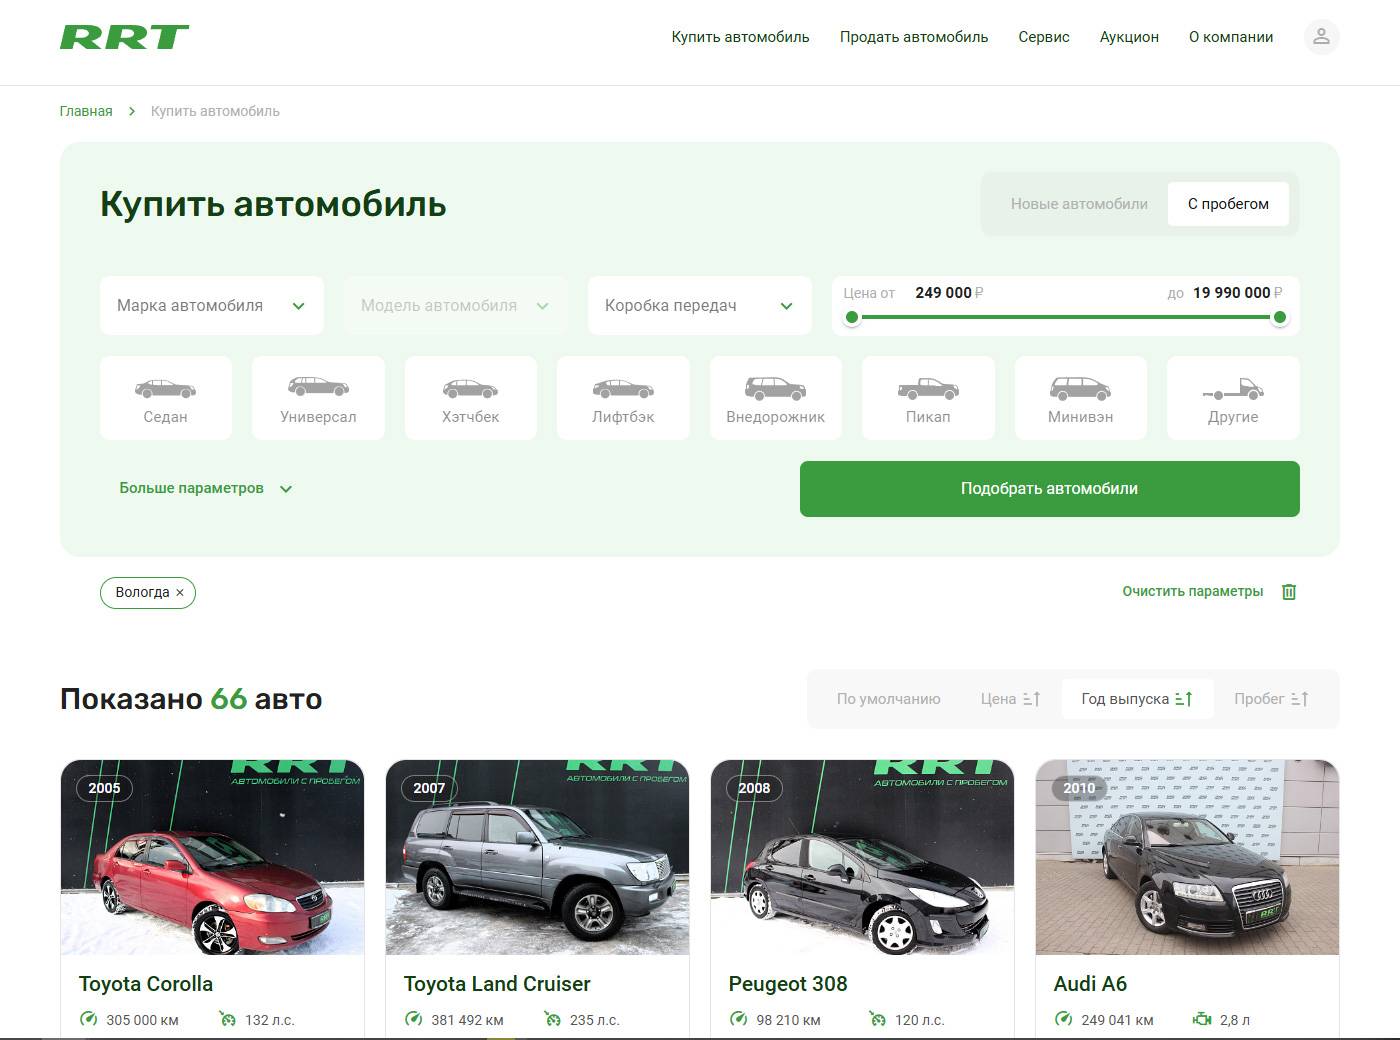Select the Хэтчбек body type
This screenshot has width=1400, height=1040.
pyautogui.click(x=471, y=398)
